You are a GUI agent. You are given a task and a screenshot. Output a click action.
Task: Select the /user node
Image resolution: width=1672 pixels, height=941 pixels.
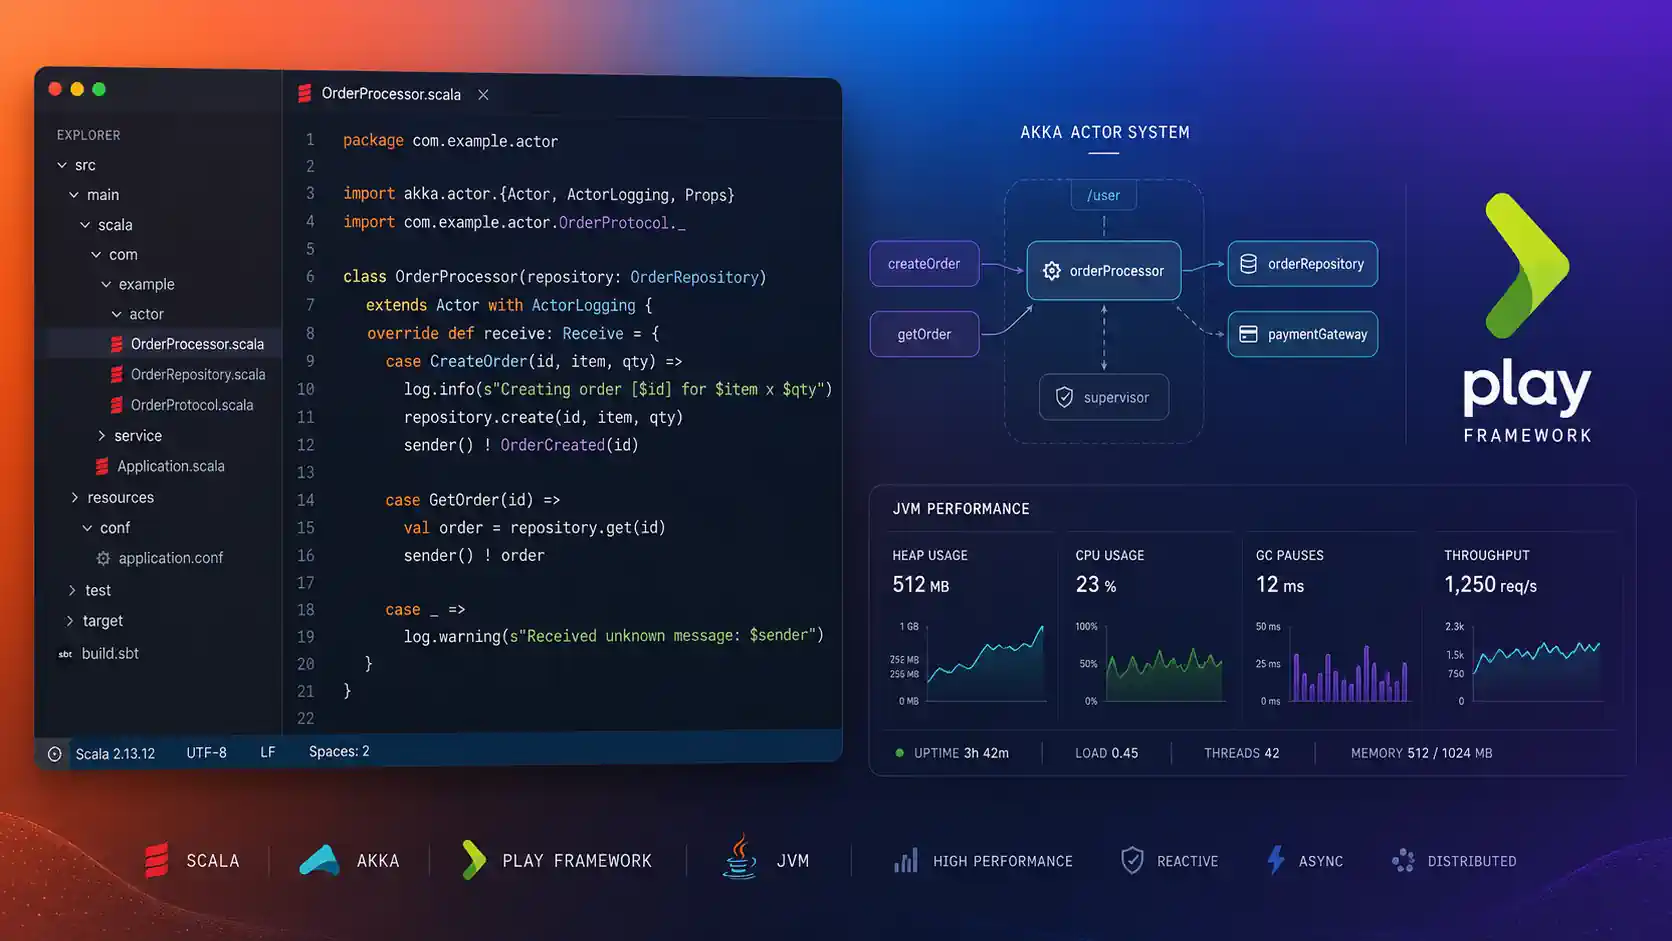[x=1104, y=195]
